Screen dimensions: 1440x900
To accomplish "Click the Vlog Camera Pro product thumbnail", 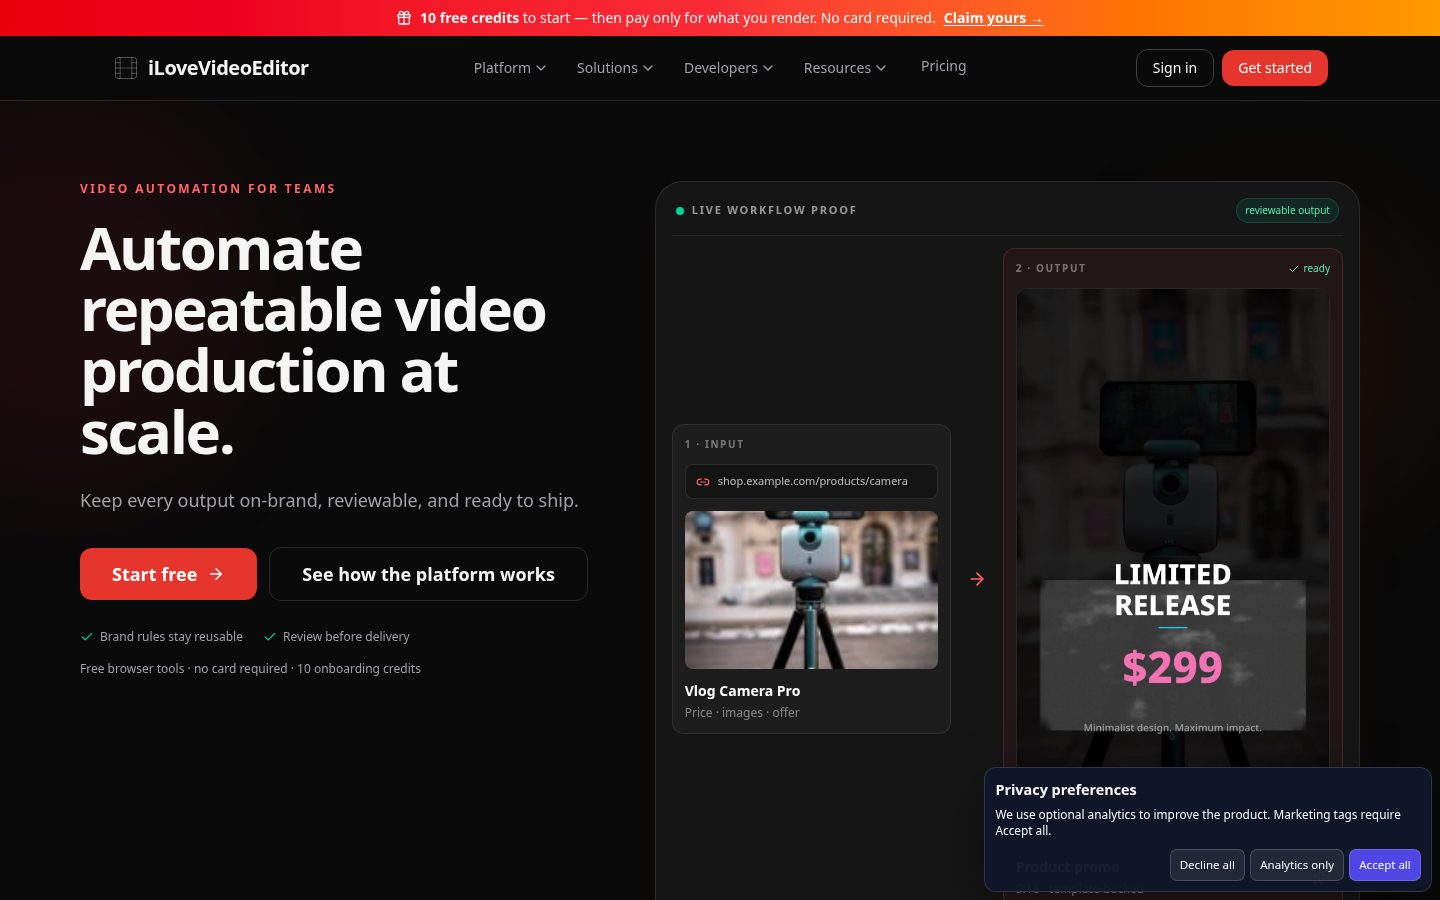I will coord(811,590).
